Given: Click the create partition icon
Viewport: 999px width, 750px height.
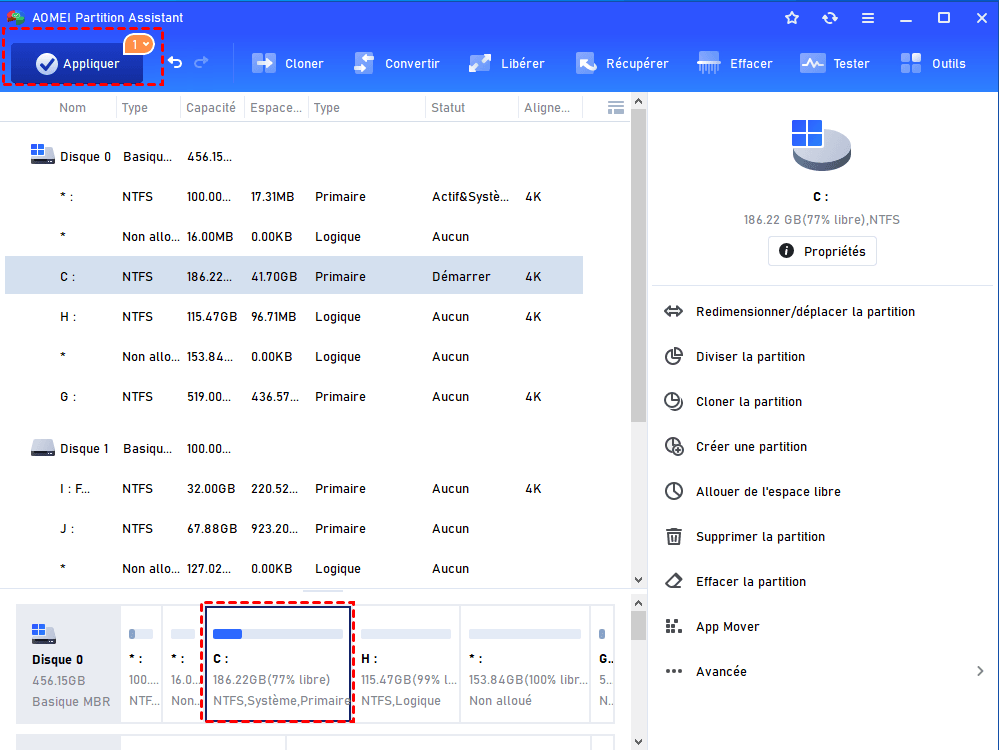Looking at the screenshot, I should tap(673, 446).
